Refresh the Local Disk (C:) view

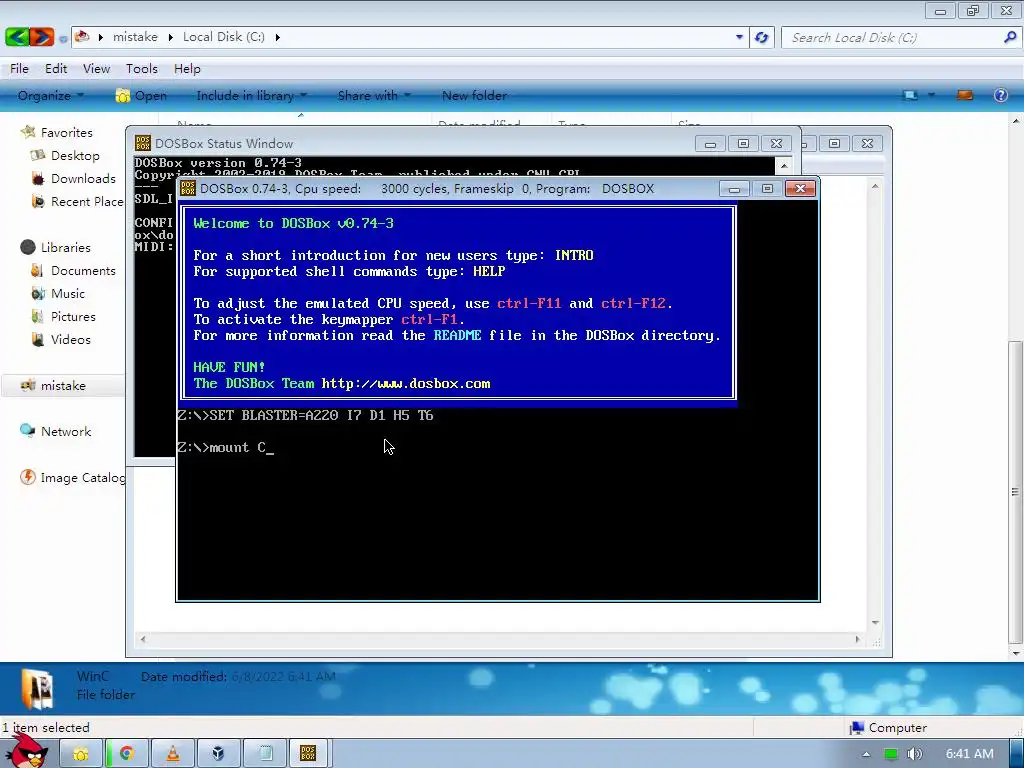[x=761, y=37]
